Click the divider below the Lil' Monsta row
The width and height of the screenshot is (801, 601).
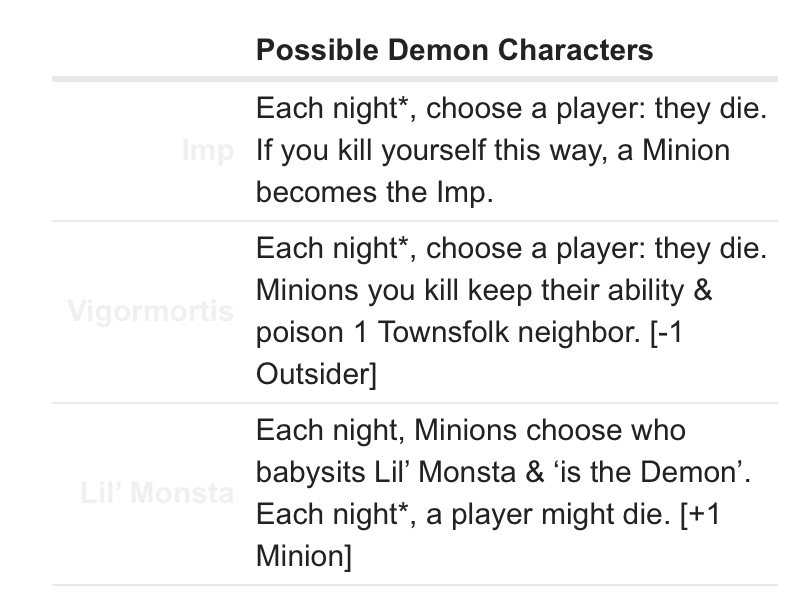tap(415, 585)
